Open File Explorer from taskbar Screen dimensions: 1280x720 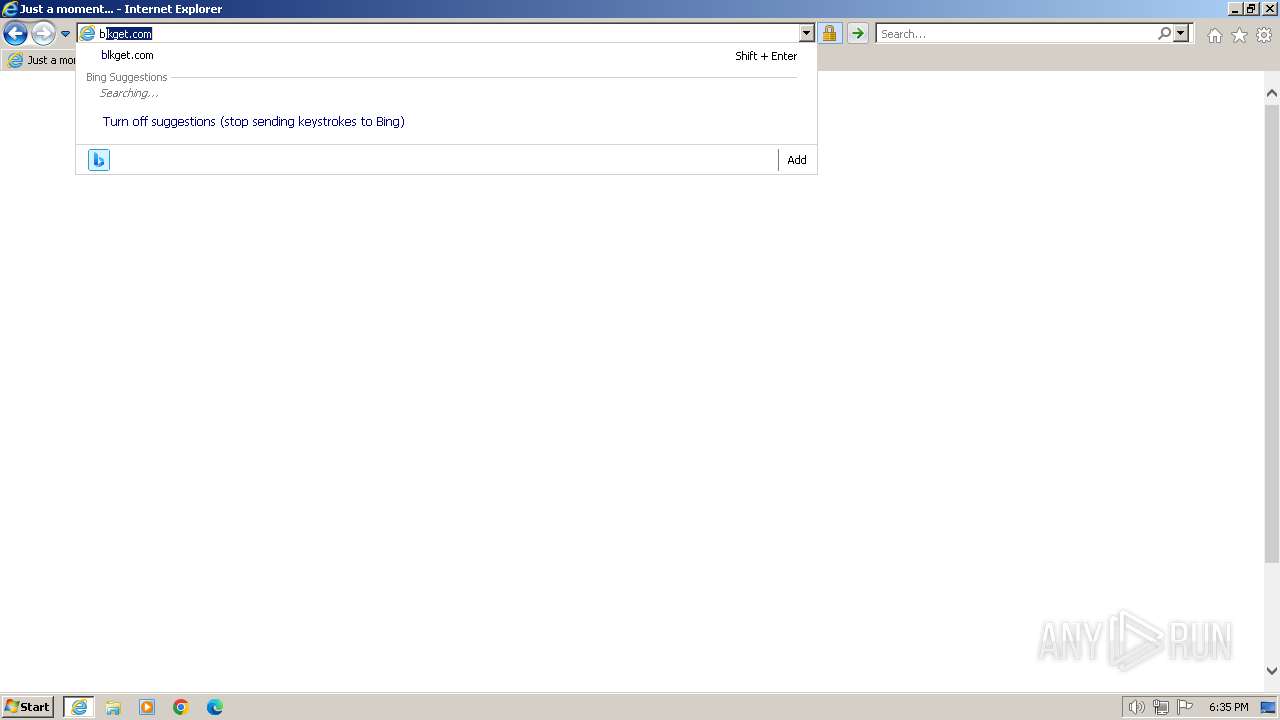pyautogui.click(x=113, y=707)
